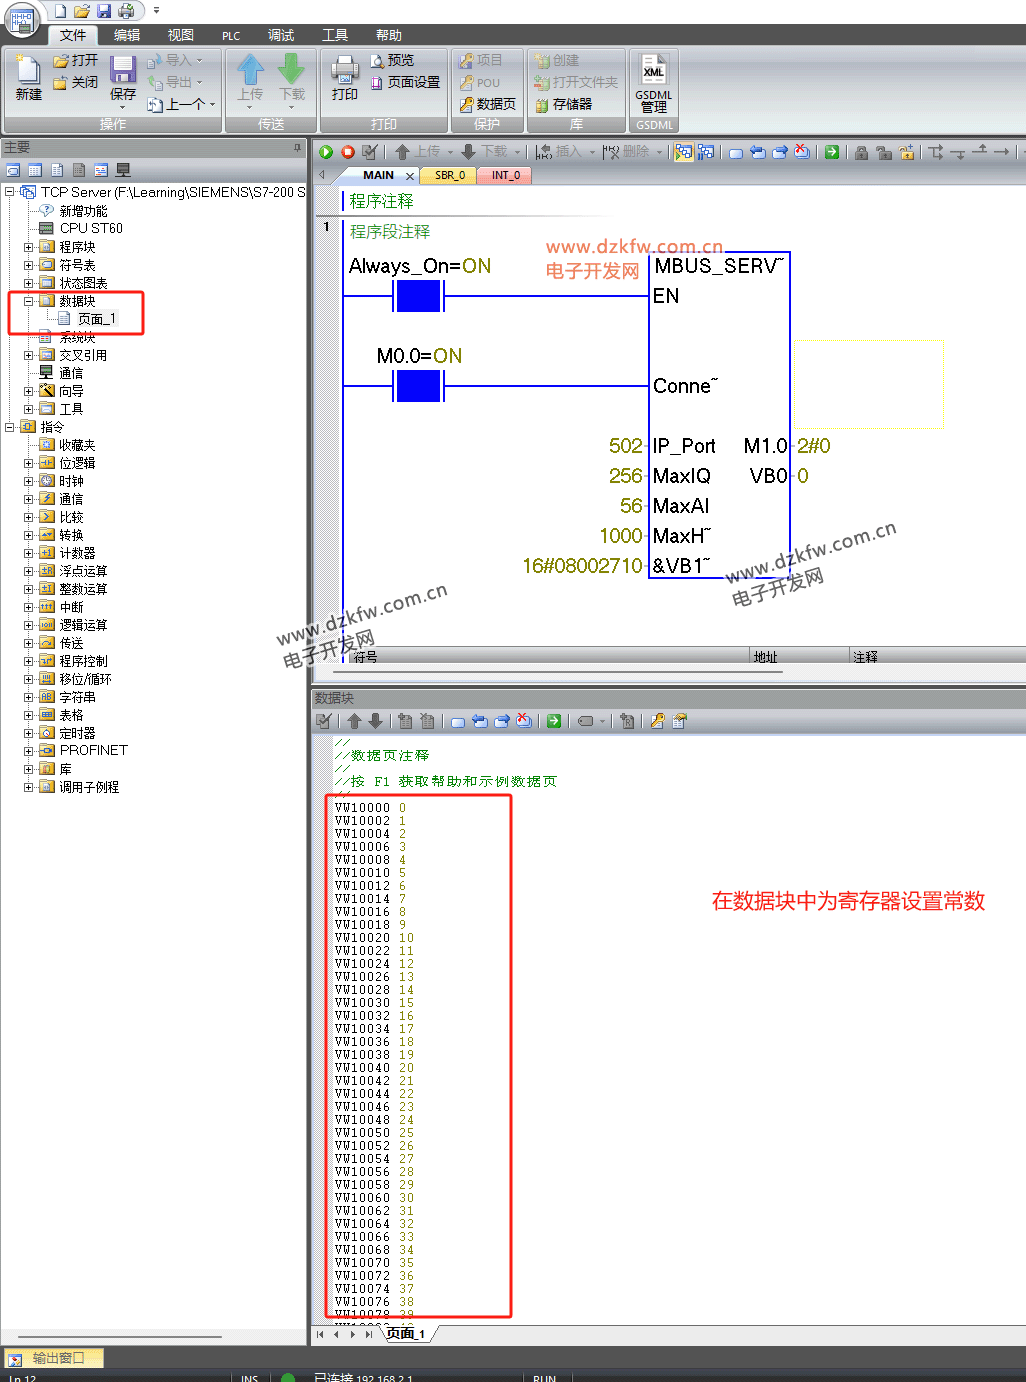This screenshot has width=1026, height=1382.
Task: Open the 存储器 library memory option
Action: tap(564, 104)
